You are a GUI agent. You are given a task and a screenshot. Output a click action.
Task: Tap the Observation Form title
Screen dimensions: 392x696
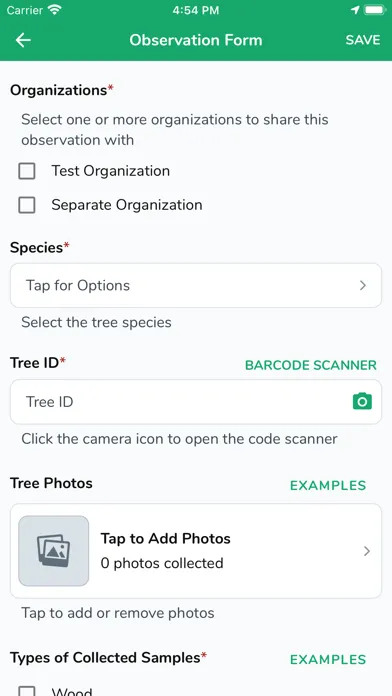[x=196, y=40]
